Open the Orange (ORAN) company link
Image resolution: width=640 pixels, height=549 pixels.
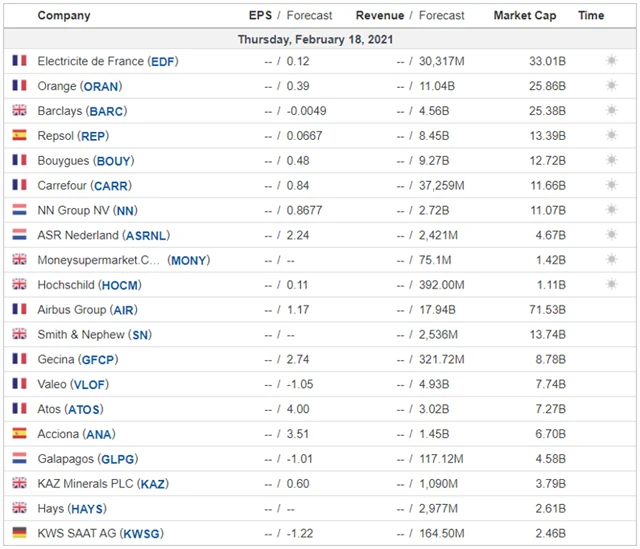click(x=74, y=86)
